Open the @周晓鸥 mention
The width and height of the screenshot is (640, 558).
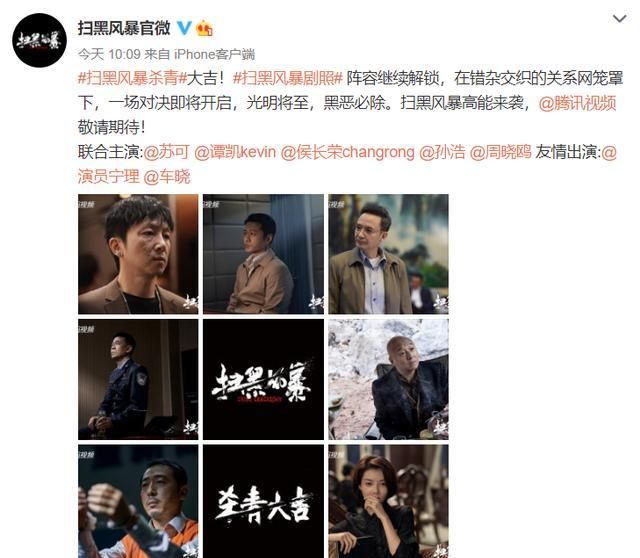(x=500, y=152)
